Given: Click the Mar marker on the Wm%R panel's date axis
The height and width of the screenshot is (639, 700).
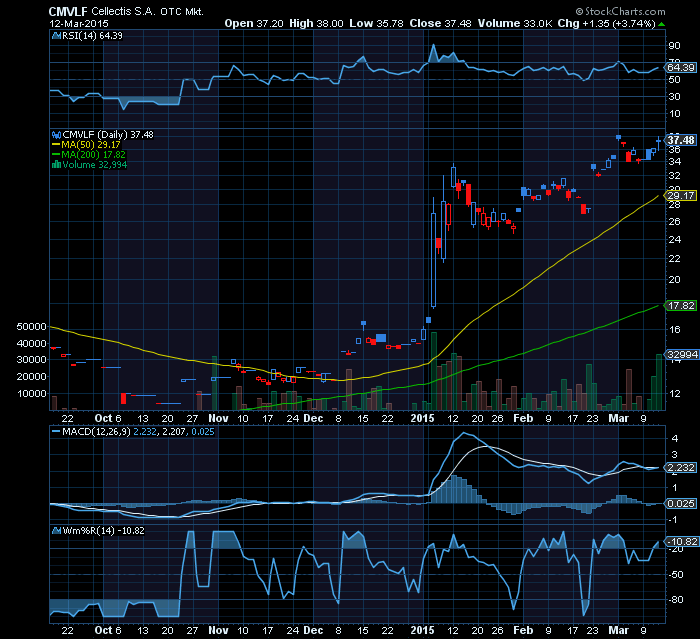Looking at the screenshot, I should click(619, 631).
